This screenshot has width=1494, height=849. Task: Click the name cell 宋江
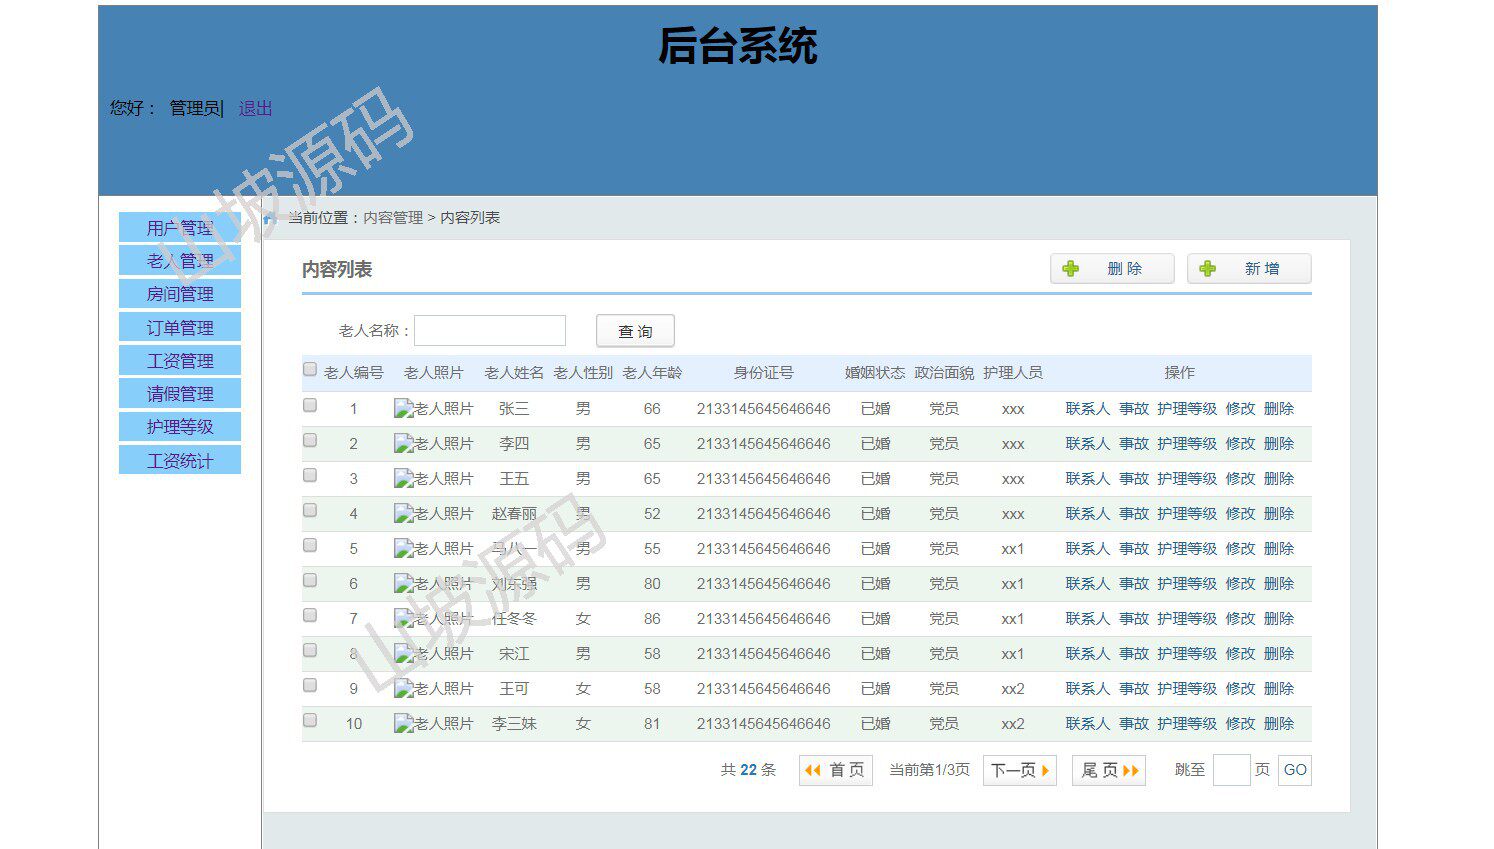point(514,654)
